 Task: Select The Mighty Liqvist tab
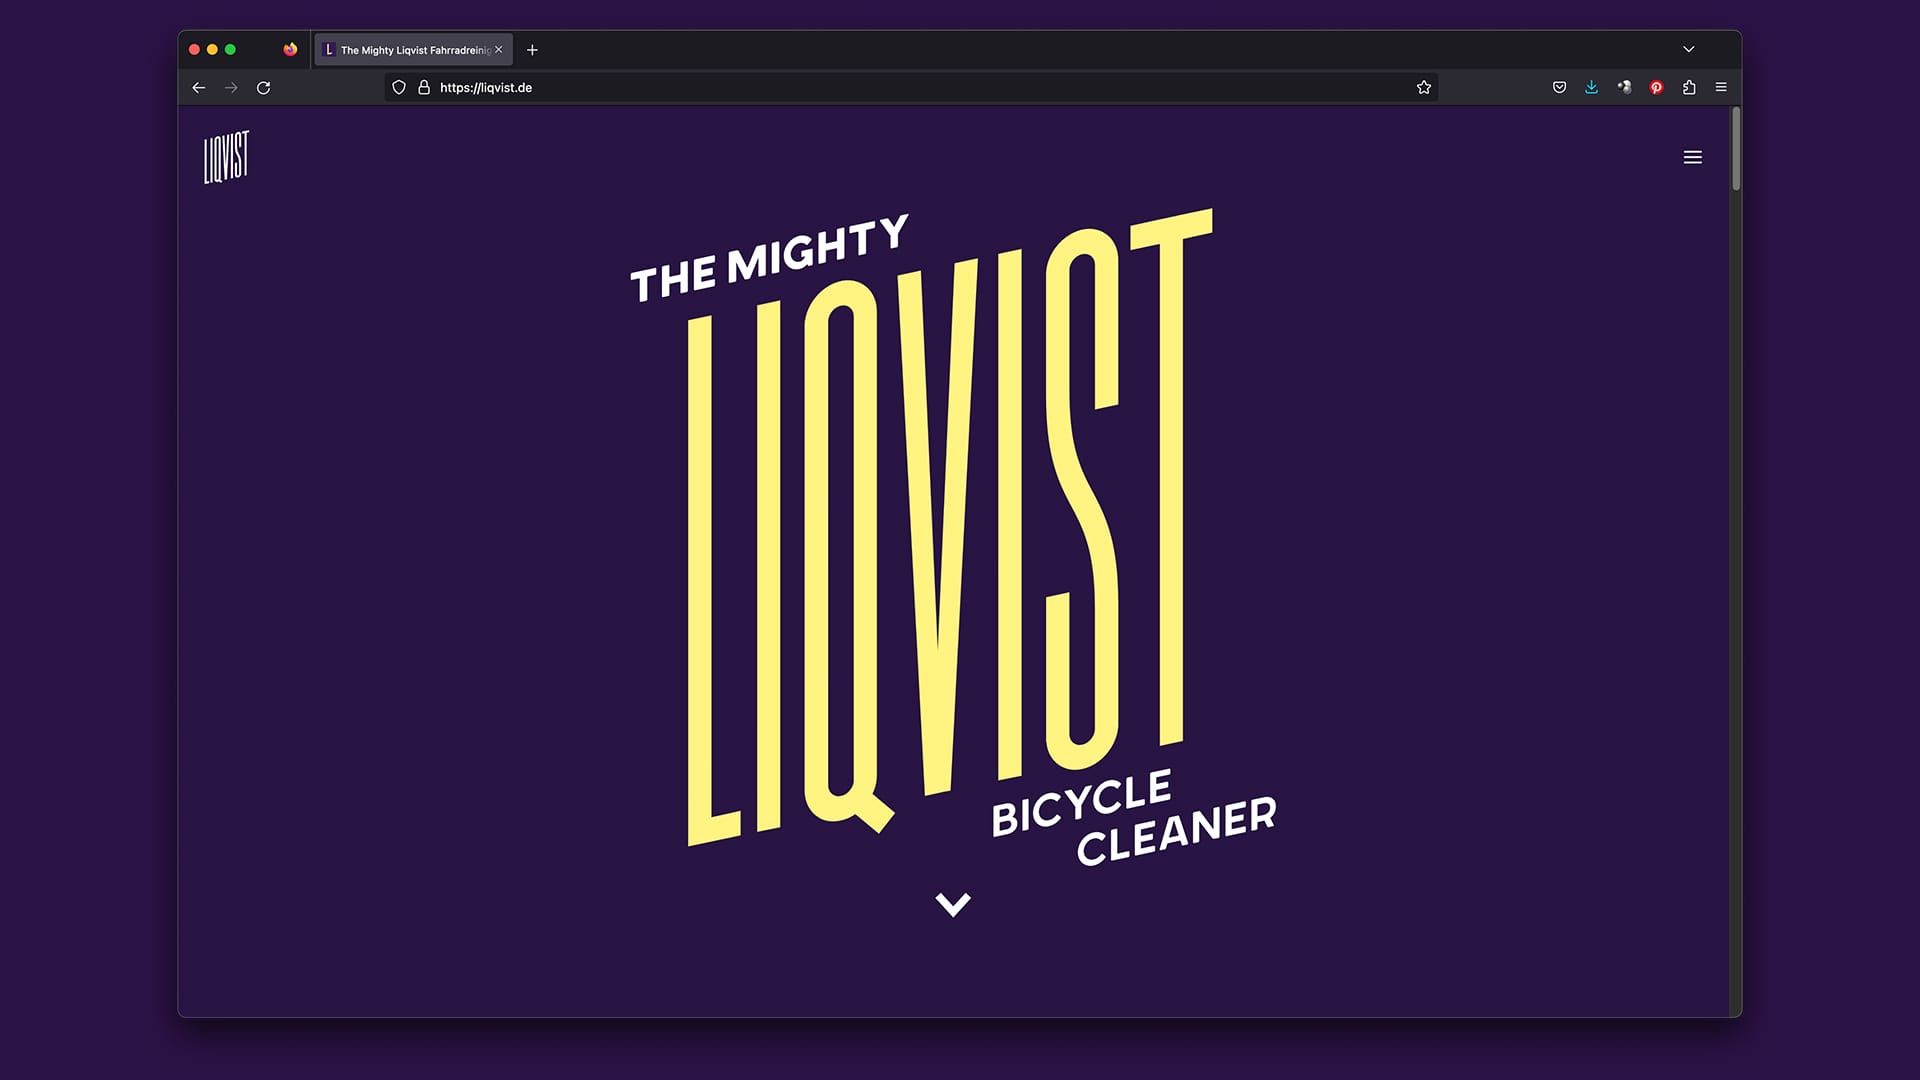pos(408,50)
